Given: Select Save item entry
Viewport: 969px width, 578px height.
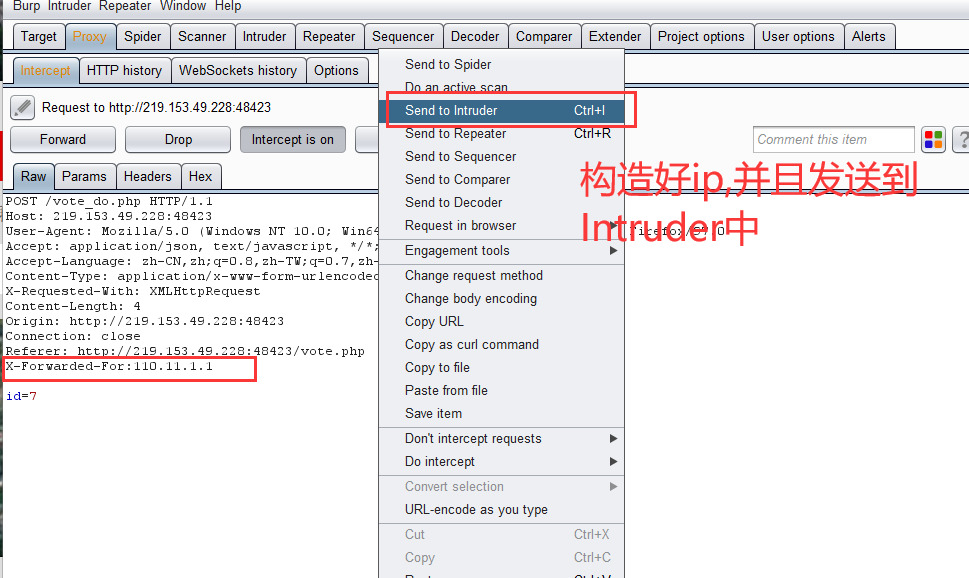Looking at the screenshot, I should (x=501, y=413).
